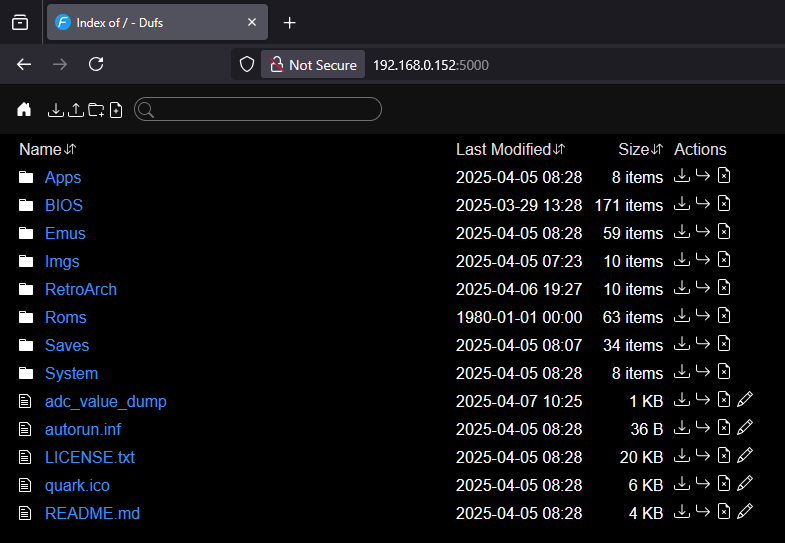785x543 pixels.
Task: Delete the quark.ico file
Action: click(724, 484)
